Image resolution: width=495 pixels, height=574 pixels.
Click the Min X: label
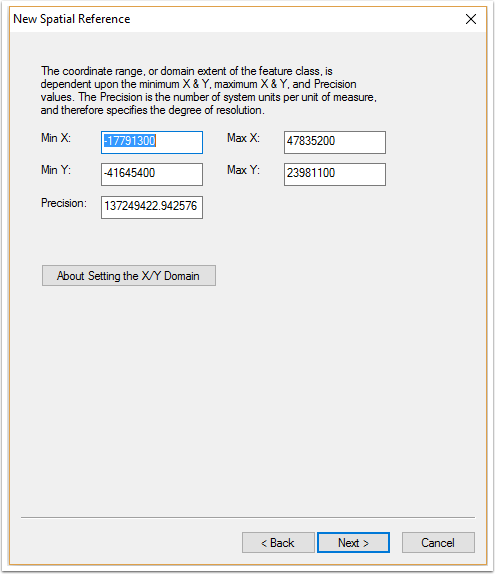click(56, 138)
